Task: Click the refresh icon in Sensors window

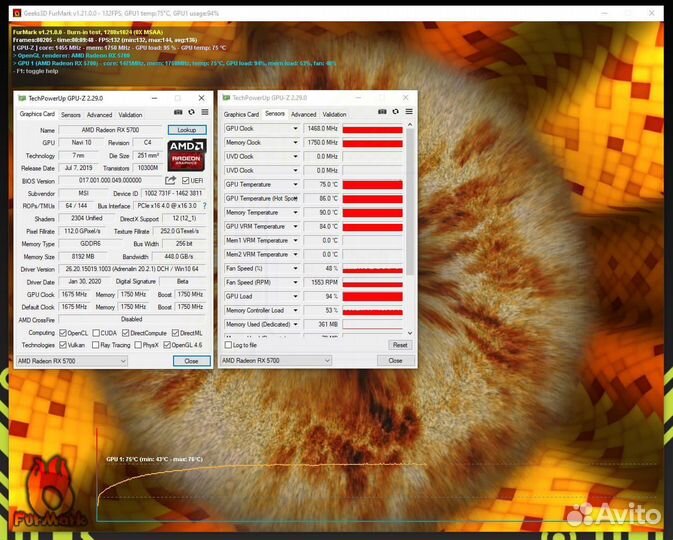Action: click(x=395, y=112)
